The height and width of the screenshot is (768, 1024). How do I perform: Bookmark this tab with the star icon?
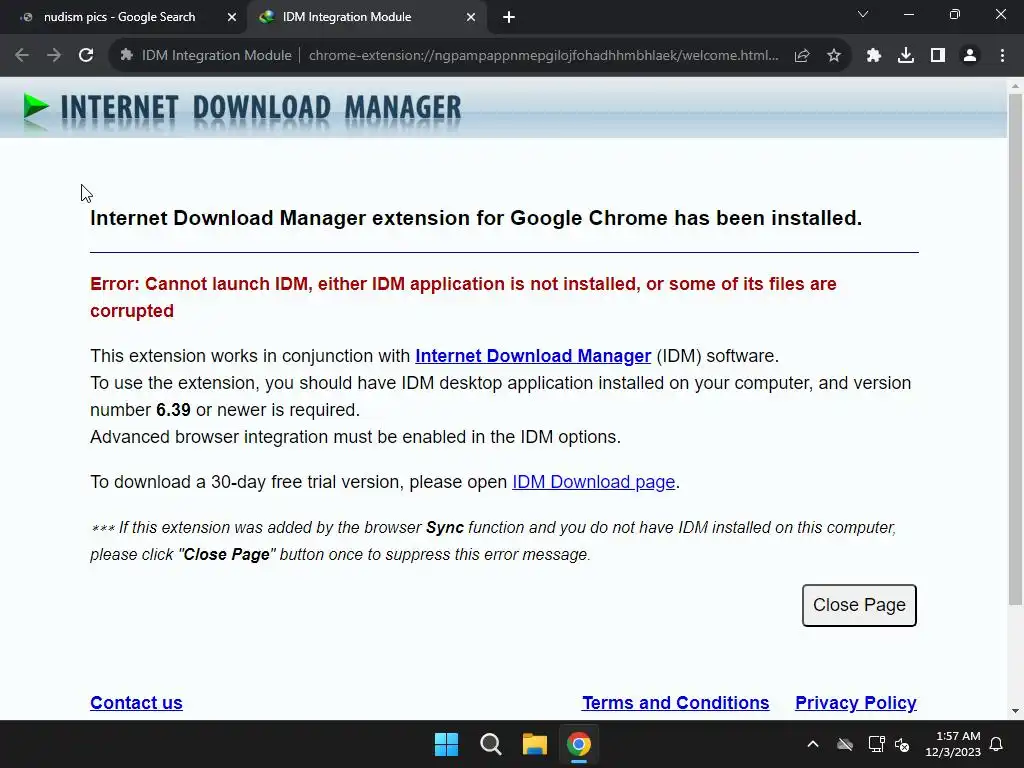(834, 56)
